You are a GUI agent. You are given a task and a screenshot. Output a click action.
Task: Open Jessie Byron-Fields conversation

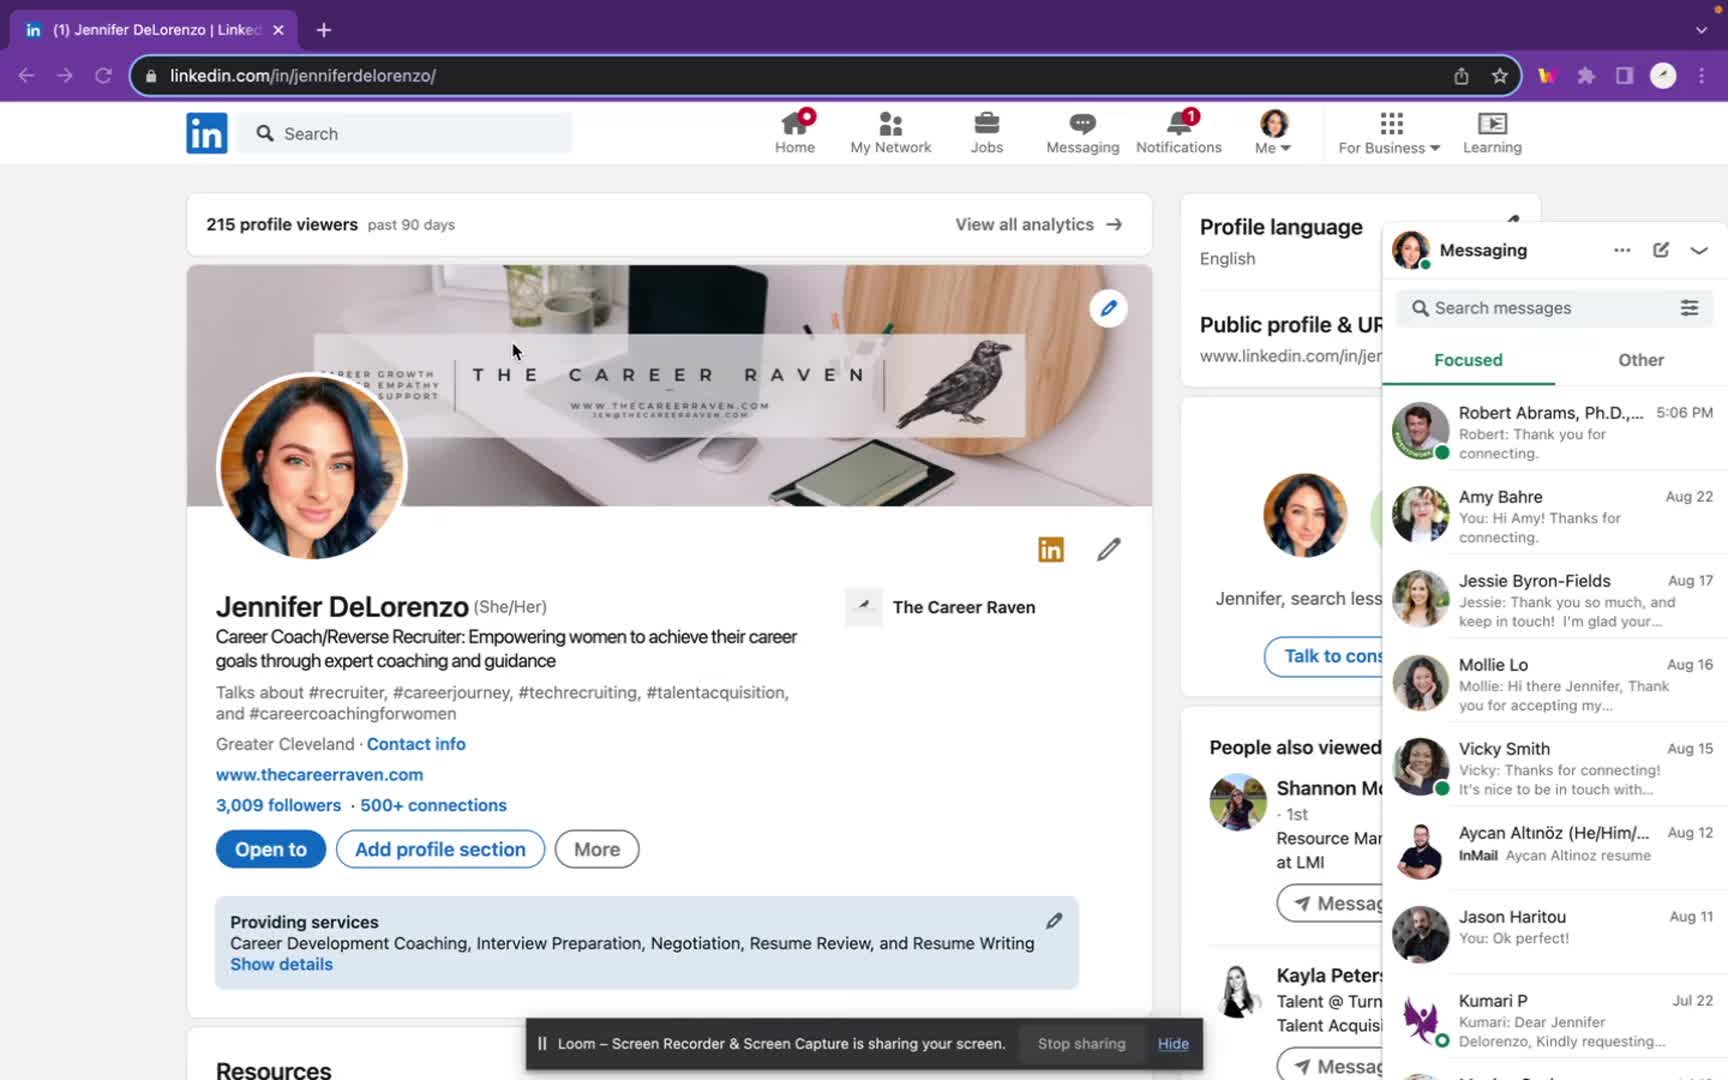coord(1555,600)
